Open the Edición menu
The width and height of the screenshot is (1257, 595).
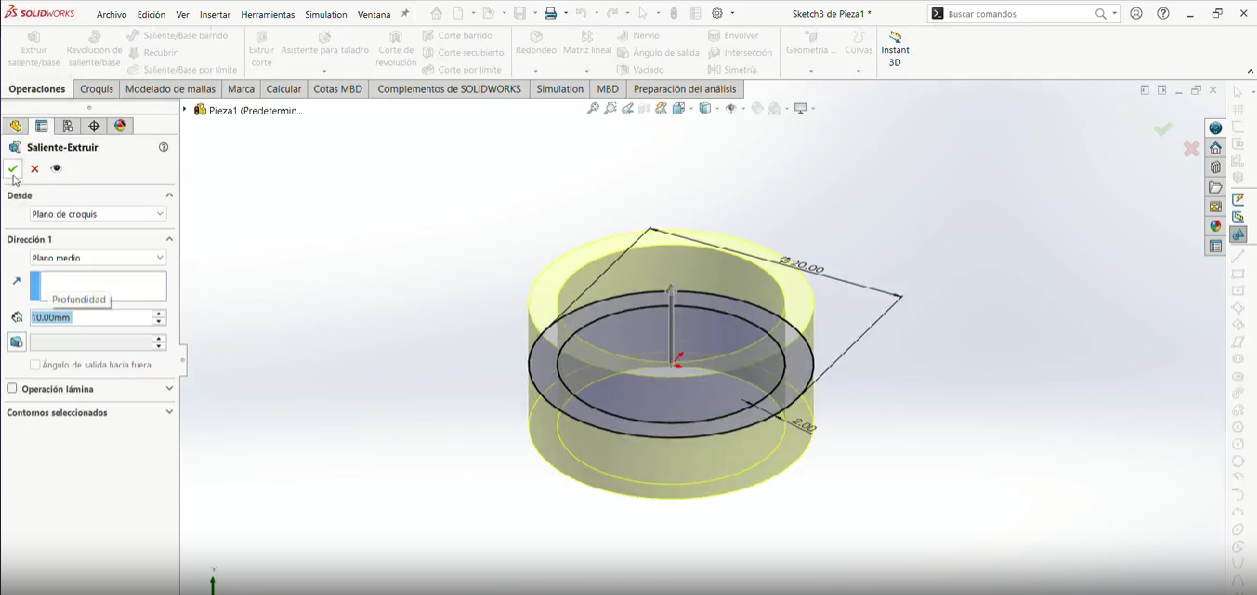coord(151,15)
